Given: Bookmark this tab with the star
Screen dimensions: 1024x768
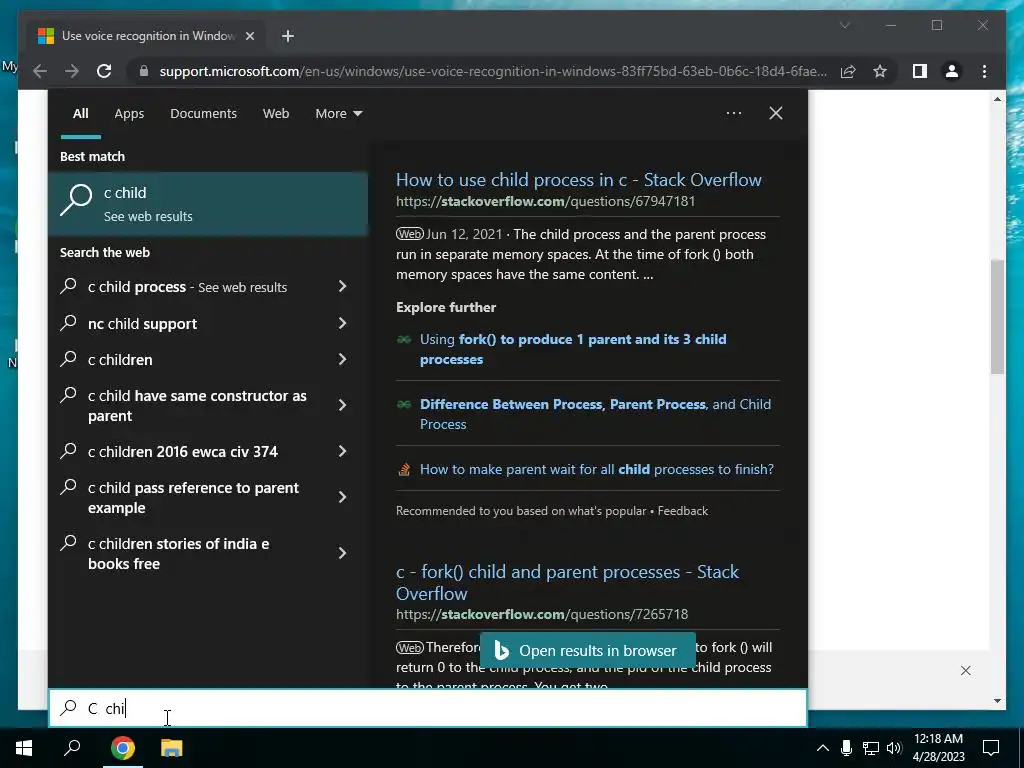Looking at the screenshot, I should coord(880,71).
